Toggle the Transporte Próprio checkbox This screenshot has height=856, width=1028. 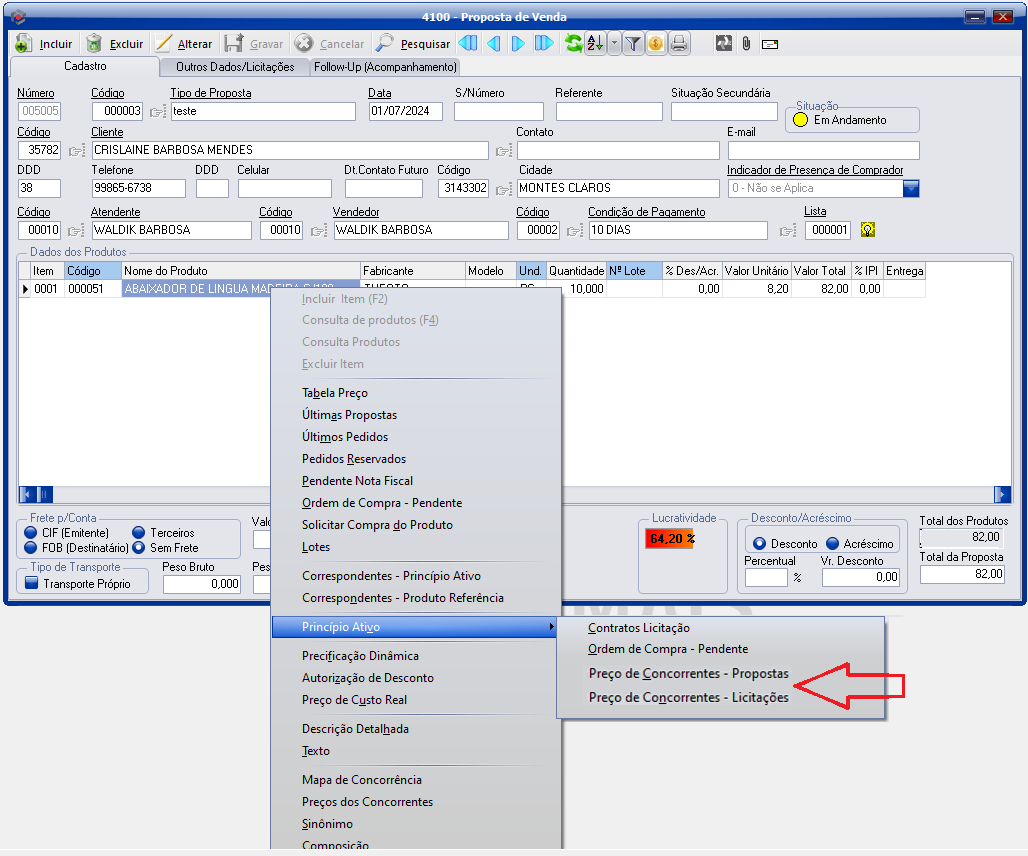tap(31, 584)
